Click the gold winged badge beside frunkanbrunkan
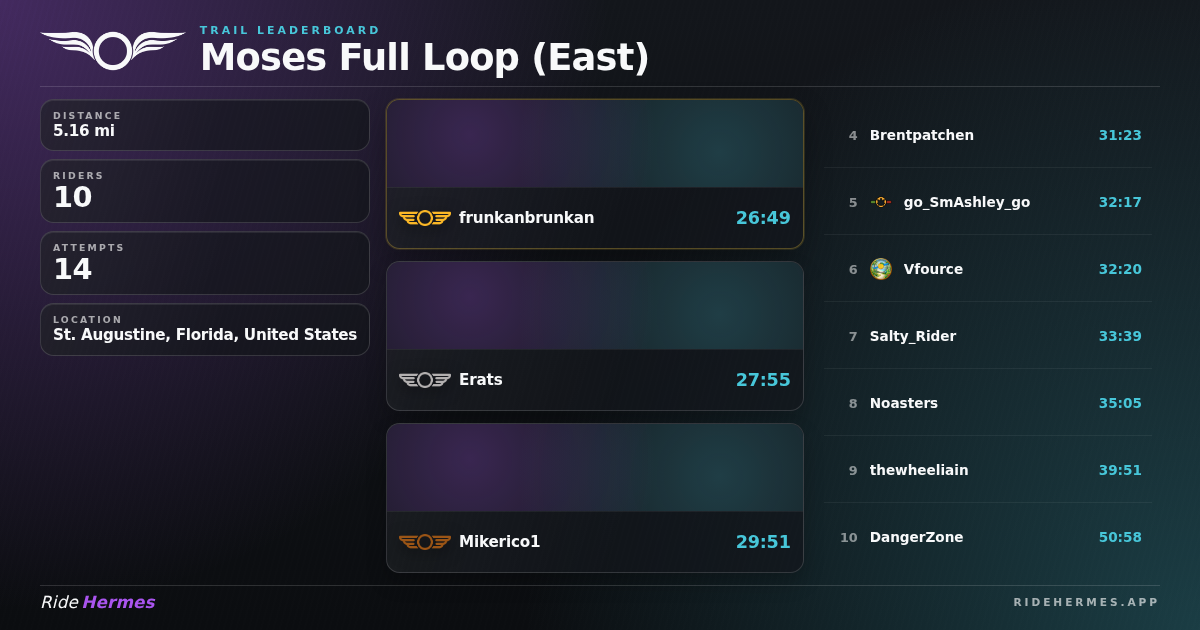This screenshot has height=630, width=1200. pos(425,218)
